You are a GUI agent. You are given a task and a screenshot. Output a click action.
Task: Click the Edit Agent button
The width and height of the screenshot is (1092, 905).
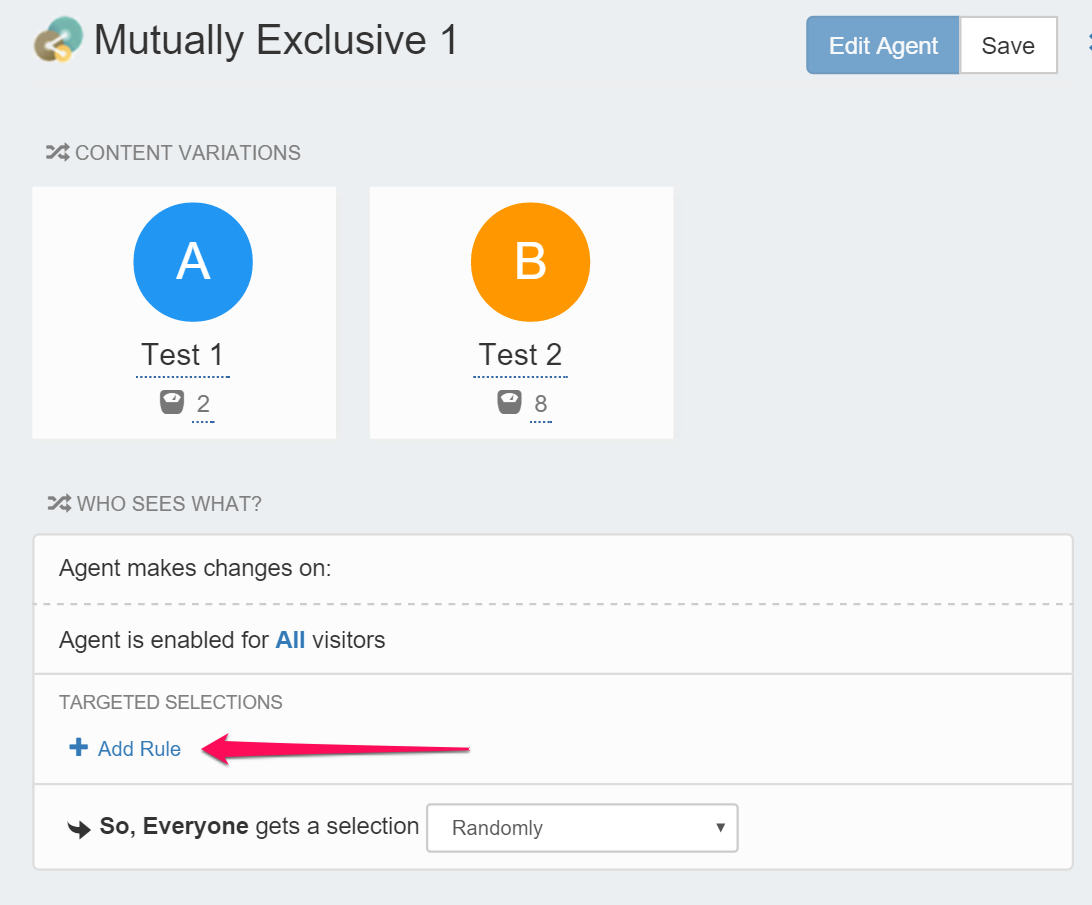(882, 45)
